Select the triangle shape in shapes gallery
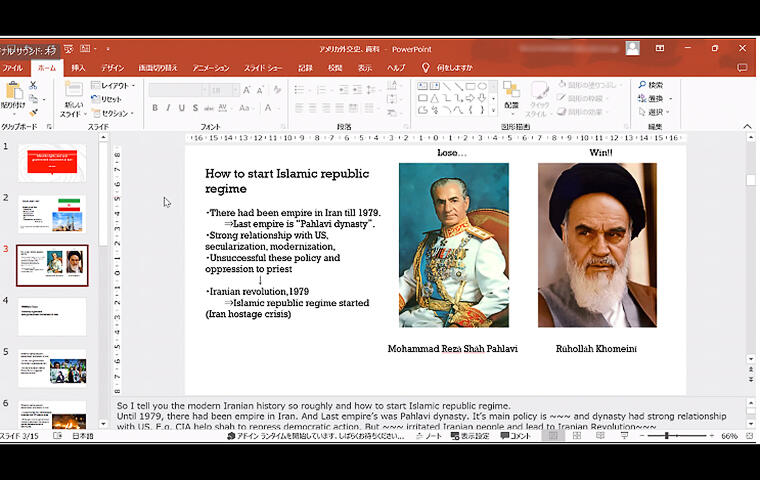Screen dimensions: 760x480 pos(435,98)
